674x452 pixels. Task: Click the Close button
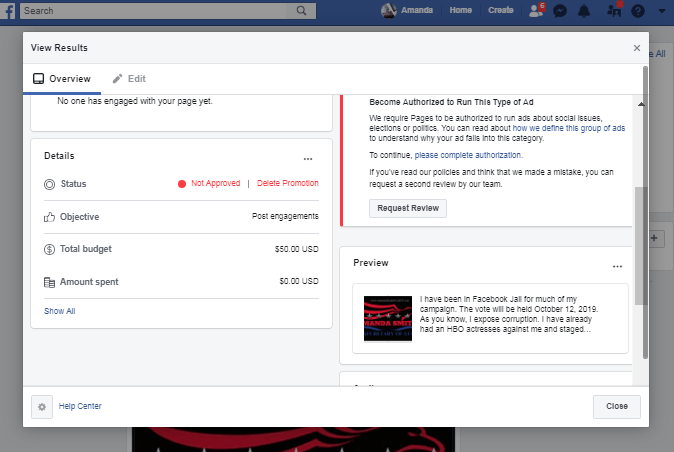coord(616,406)
